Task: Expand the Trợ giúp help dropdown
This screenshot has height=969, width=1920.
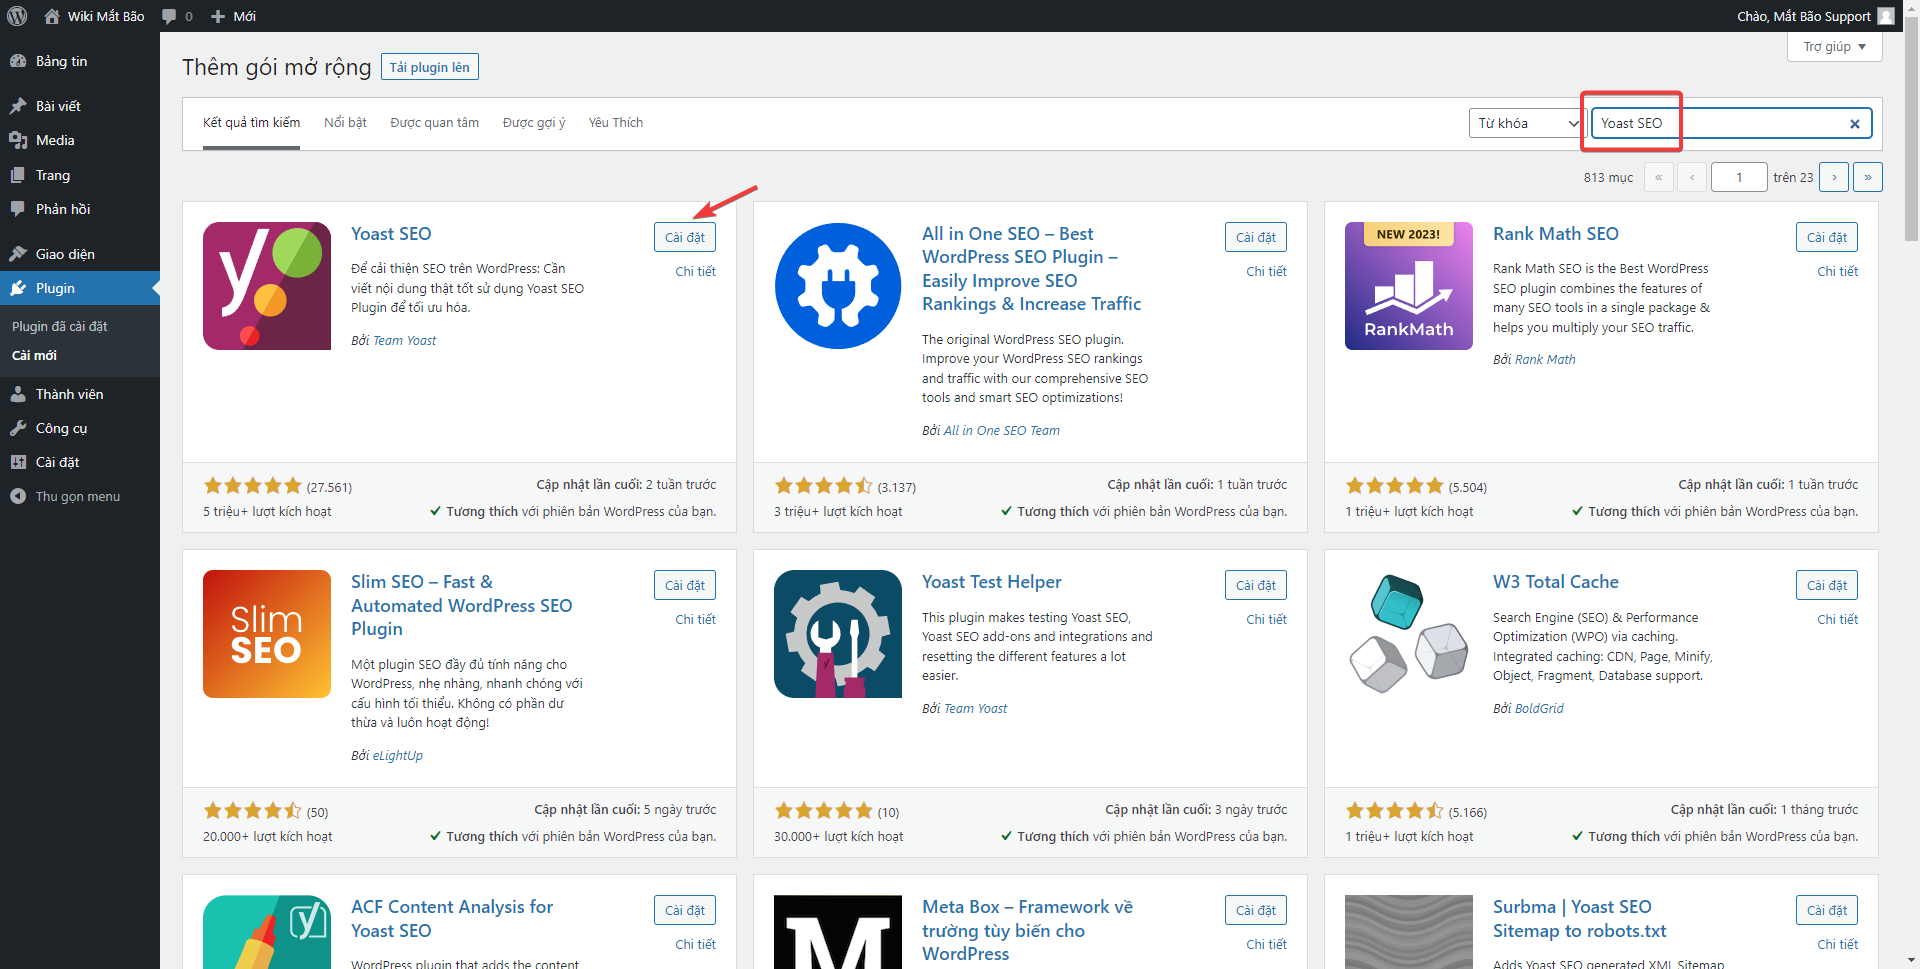Action: coord(1834,47)
